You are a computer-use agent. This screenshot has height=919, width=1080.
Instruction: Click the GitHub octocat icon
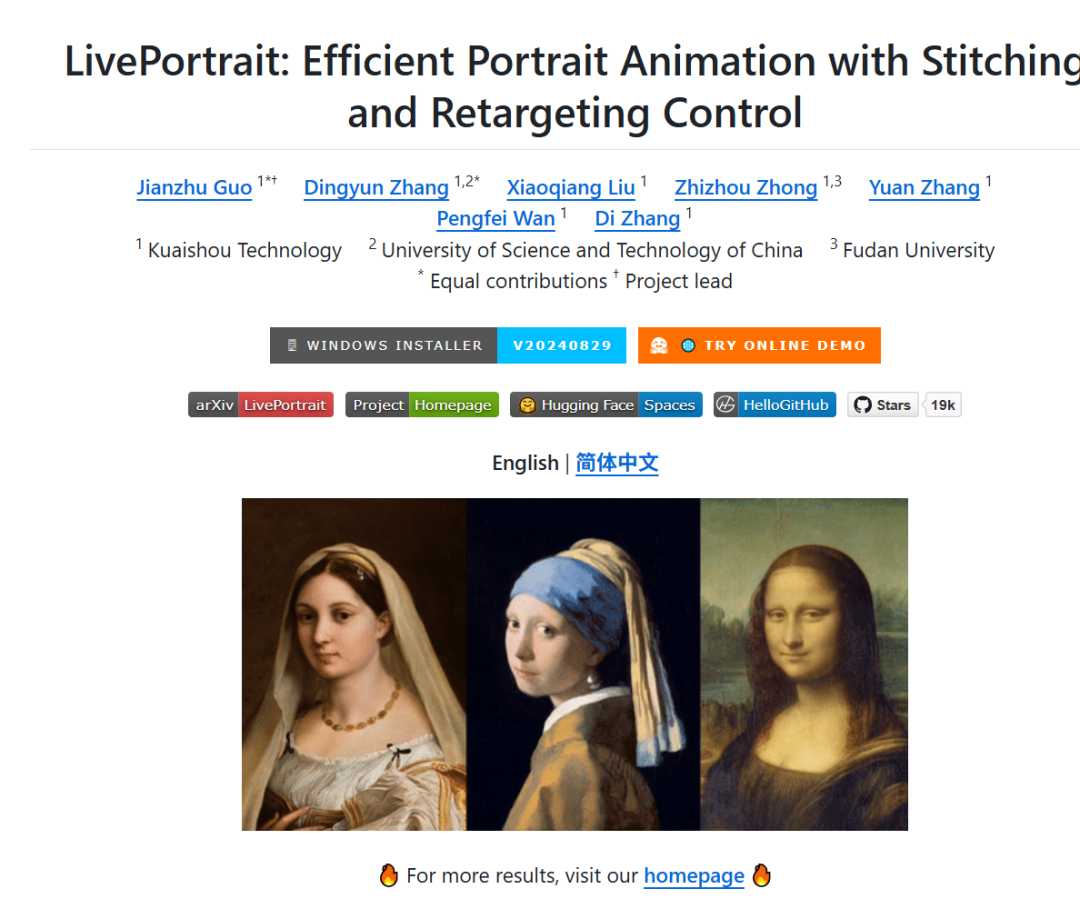click(862, 405)
